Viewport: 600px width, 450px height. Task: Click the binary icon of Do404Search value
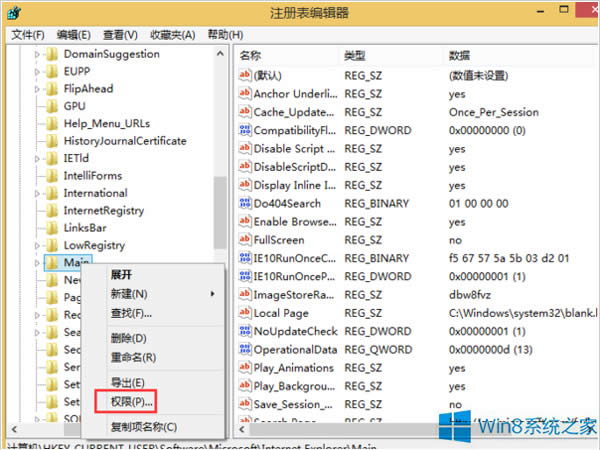245,203
